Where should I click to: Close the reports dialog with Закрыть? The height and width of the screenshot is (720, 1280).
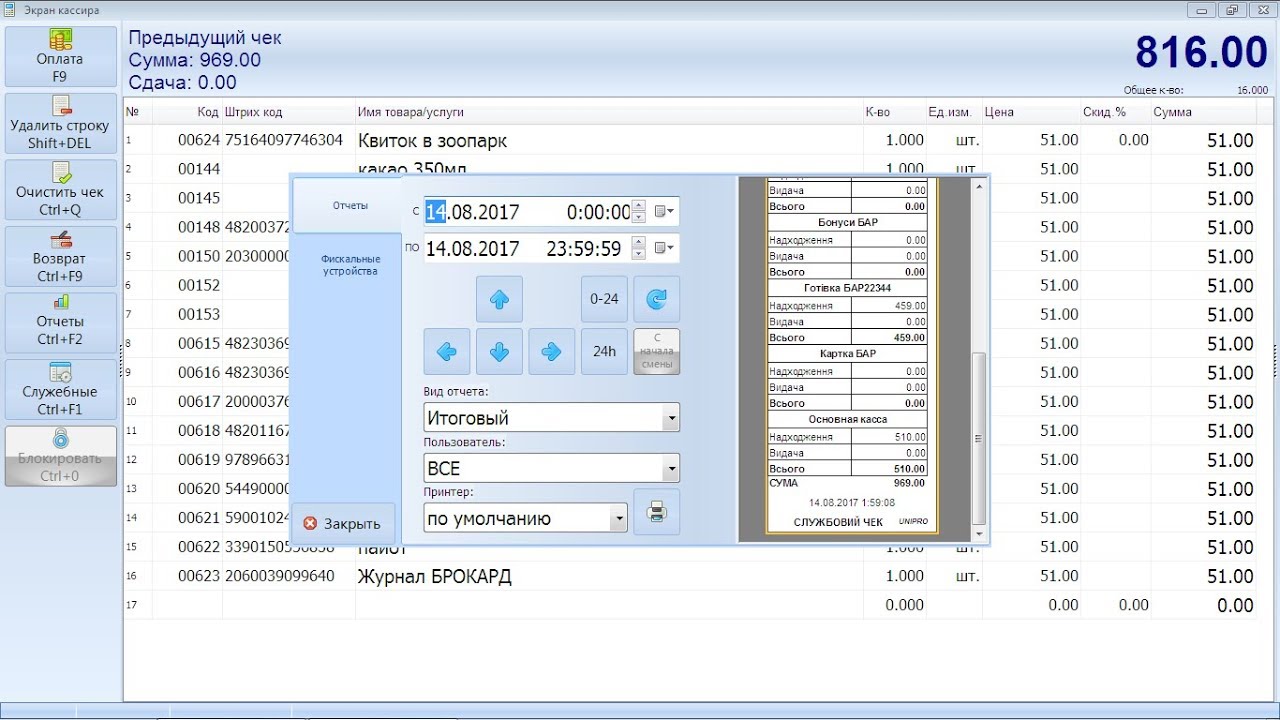tap(343, 524)
